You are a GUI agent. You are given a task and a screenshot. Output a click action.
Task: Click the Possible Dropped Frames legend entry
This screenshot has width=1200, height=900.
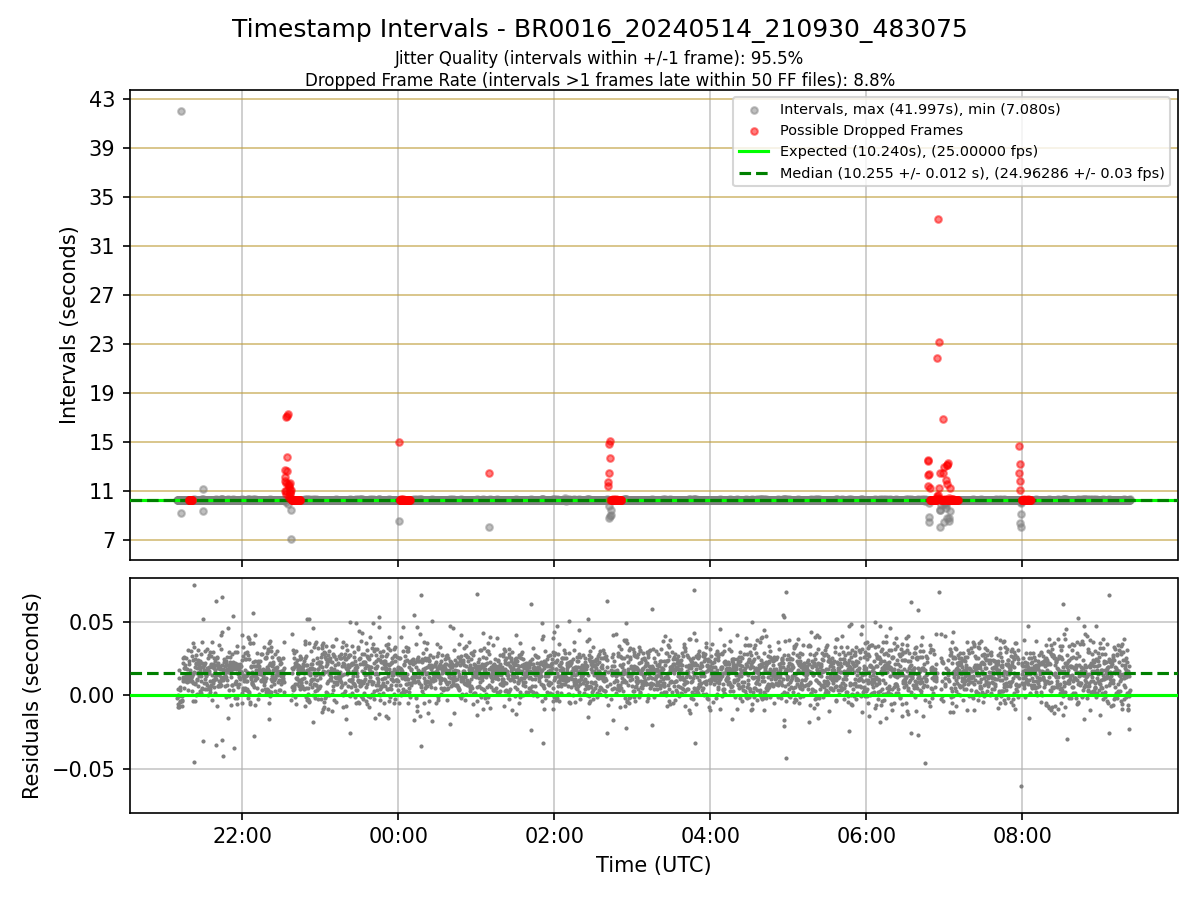pyautogui.click(x=871, y=130)
